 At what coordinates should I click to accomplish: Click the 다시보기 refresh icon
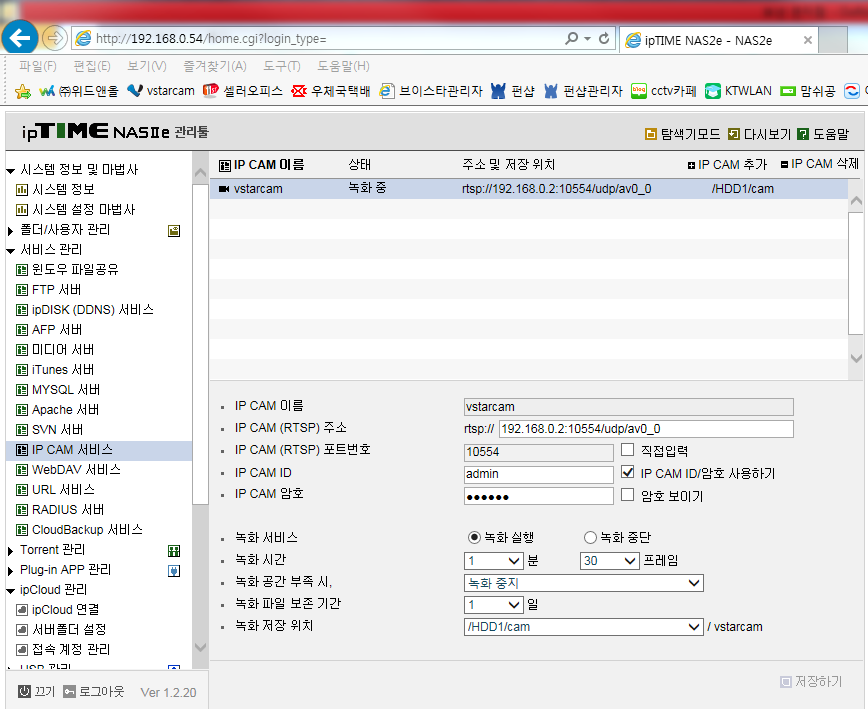(734, 134)
